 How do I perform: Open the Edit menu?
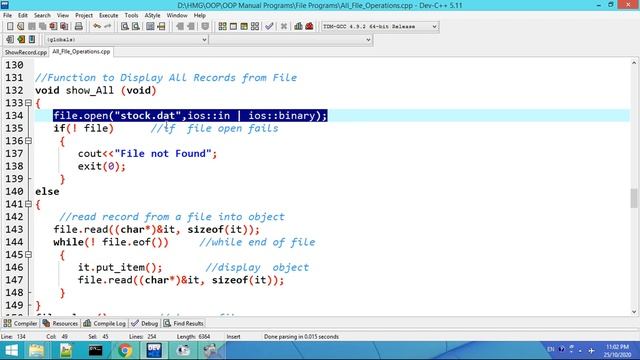(x=23, y=16)
